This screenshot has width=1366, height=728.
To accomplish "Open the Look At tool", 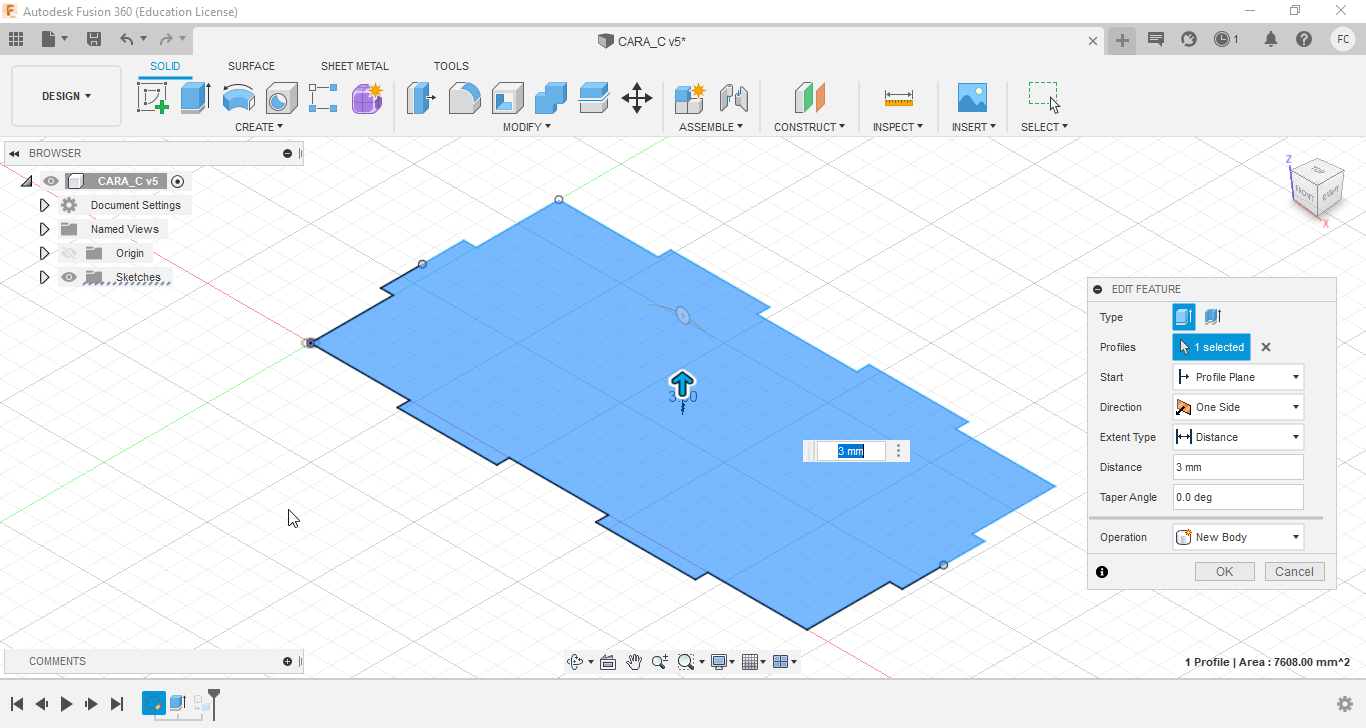I will point(607,661).
